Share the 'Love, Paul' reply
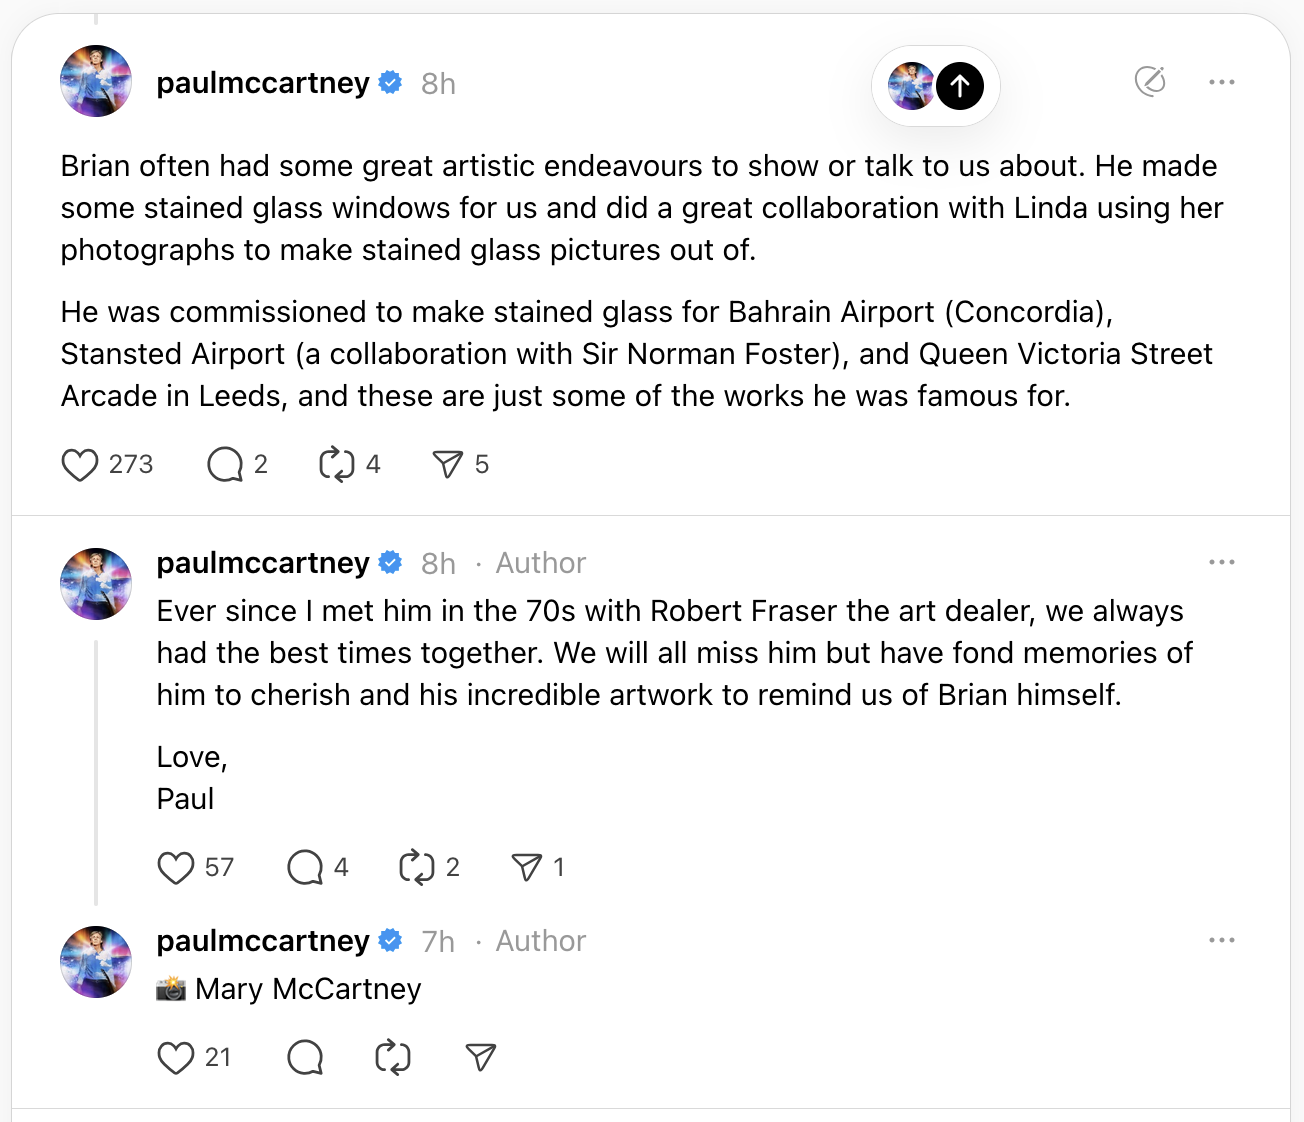Viewport: 1304px width, 1122px height. [x=526, y=868]
